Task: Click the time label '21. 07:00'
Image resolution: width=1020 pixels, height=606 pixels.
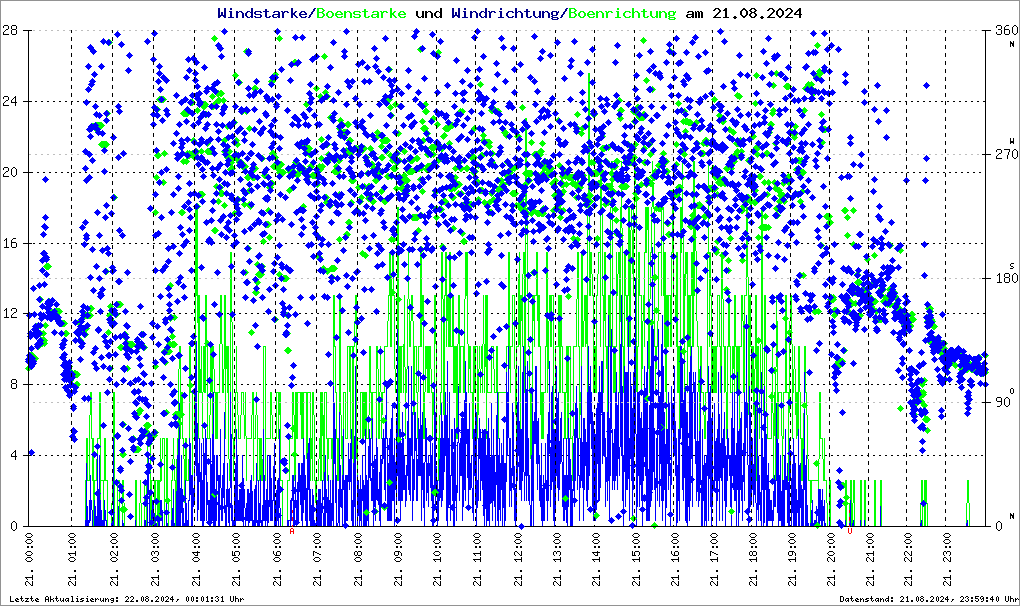Action: point(317,559)
